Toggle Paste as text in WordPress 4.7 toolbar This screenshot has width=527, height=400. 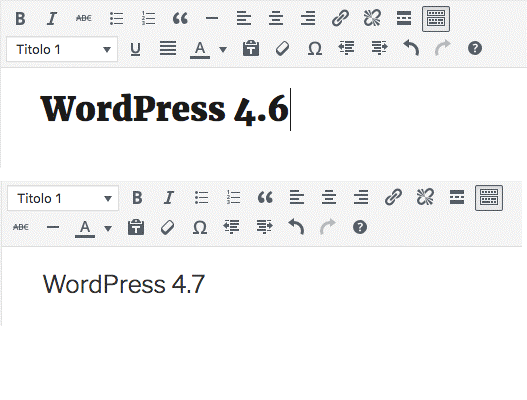click(136, 227)
